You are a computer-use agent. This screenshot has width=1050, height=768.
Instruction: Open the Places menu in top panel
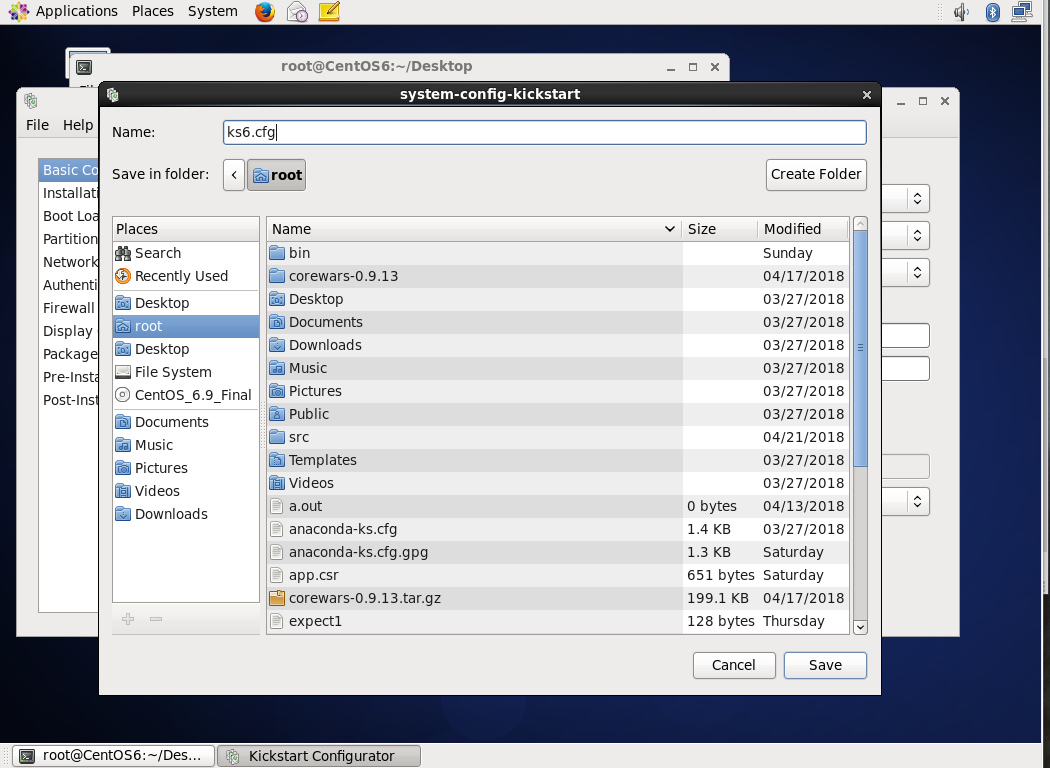[x=153, y=11]
